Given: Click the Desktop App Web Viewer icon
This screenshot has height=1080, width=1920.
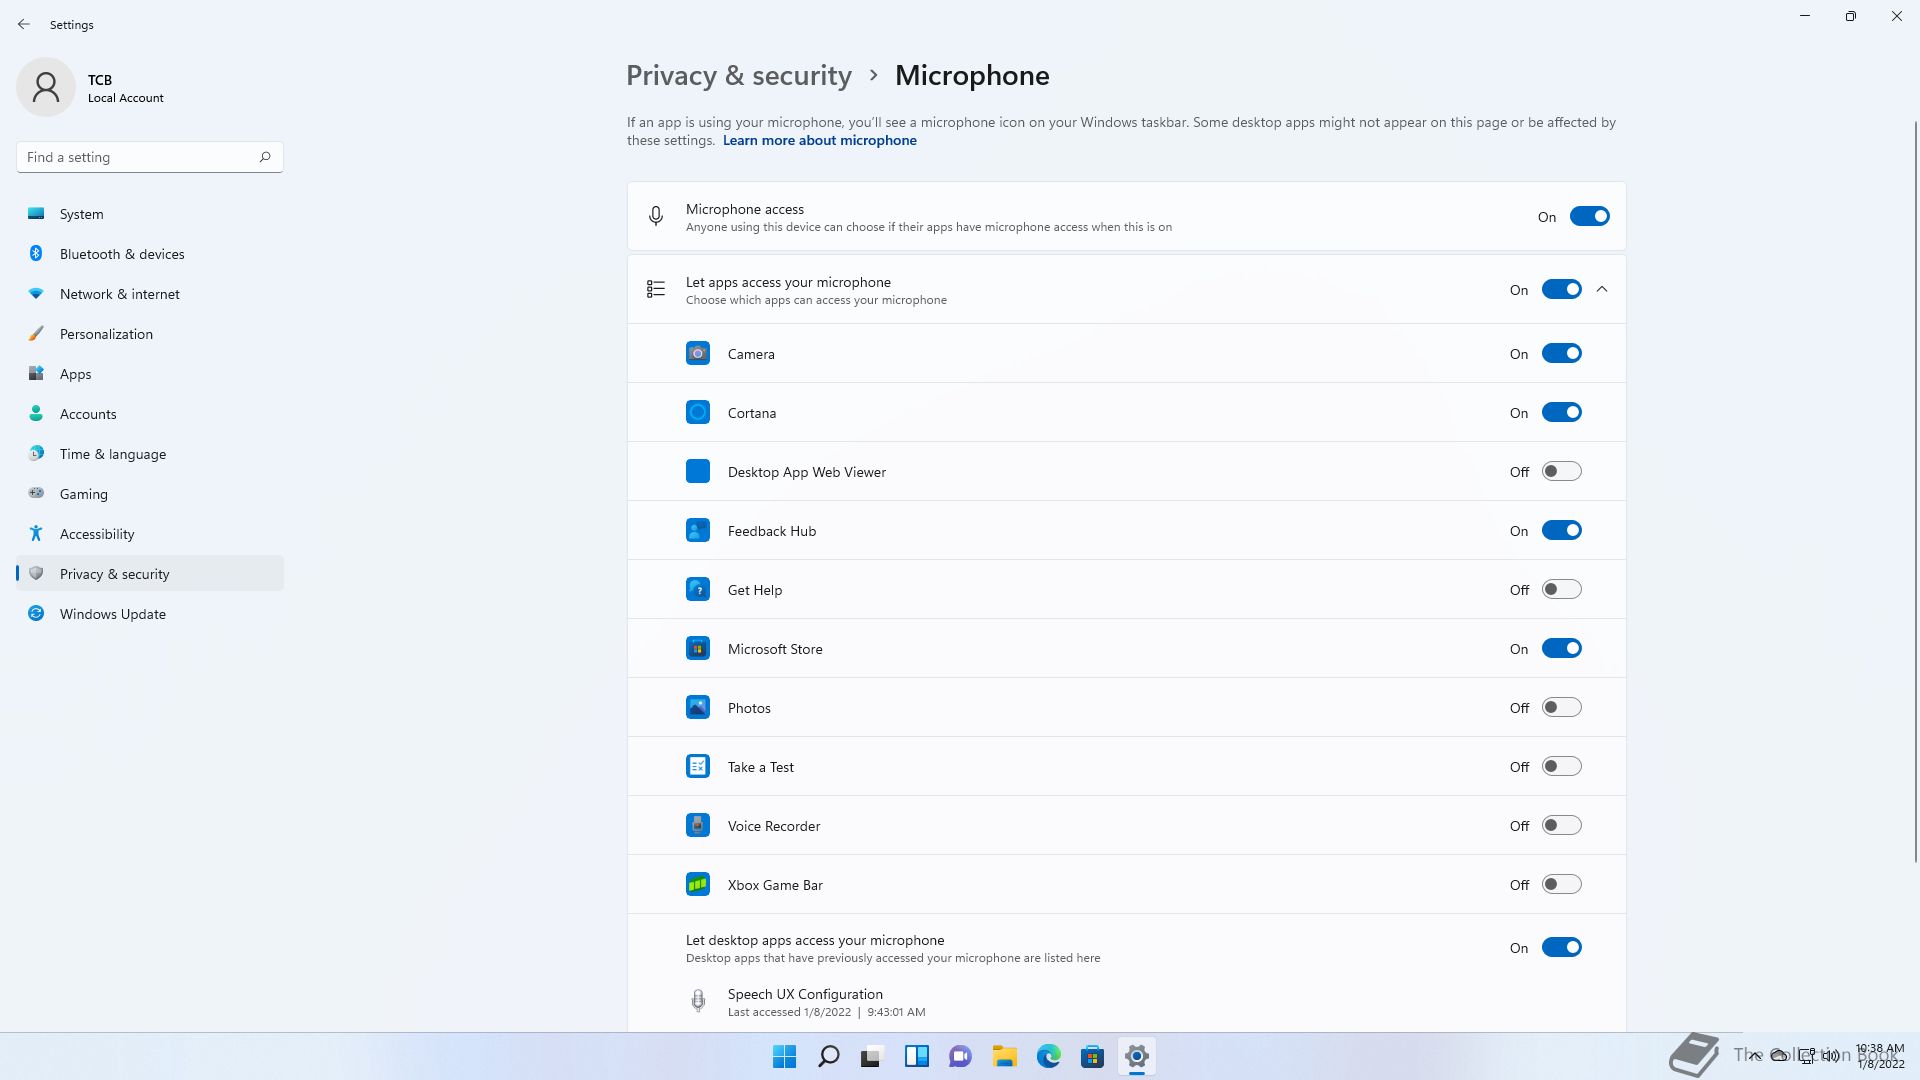Looking at the screenshot, I should pyautogui.click(x=698, y=471).
